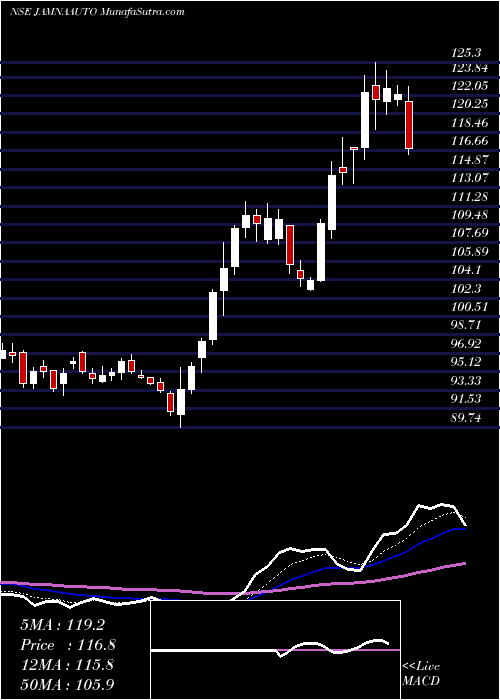Select the 96.92 price level label
The width and height of the screenshot is (500, 700).
[x=467, y=343]
